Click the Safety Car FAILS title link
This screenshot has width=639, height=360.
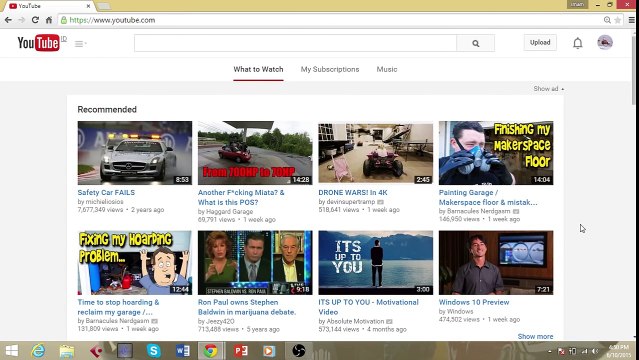106,192
